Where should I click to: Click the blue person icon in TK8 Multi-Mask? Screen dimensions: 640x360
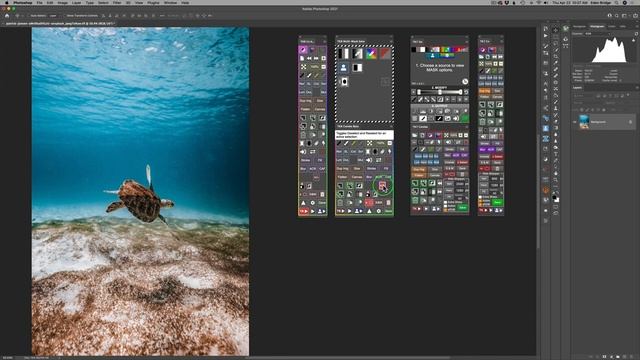point(344,68)
